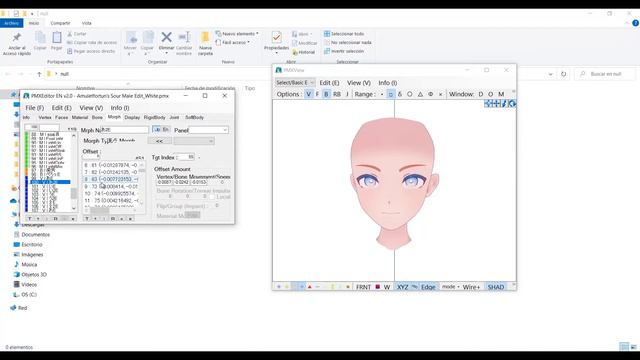Switch to the Faces tab

point(62,118)
